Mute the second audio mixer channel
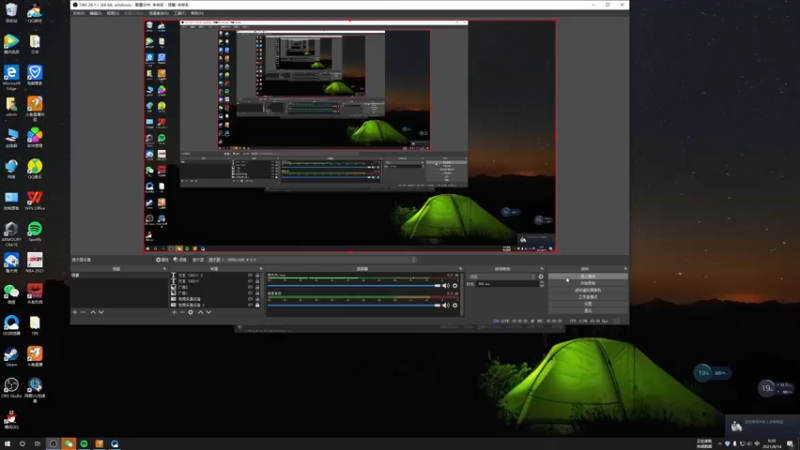The height and width of the screenshot is (450, 800). coord(445,306)
